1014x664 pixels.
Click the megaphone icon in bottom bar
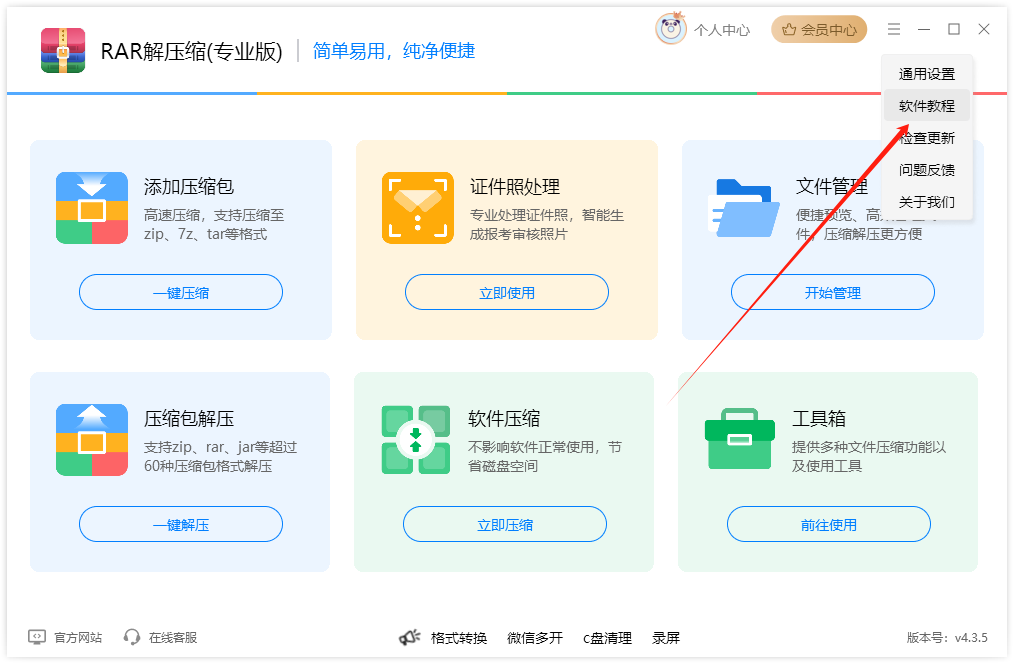tap(409, 637)
